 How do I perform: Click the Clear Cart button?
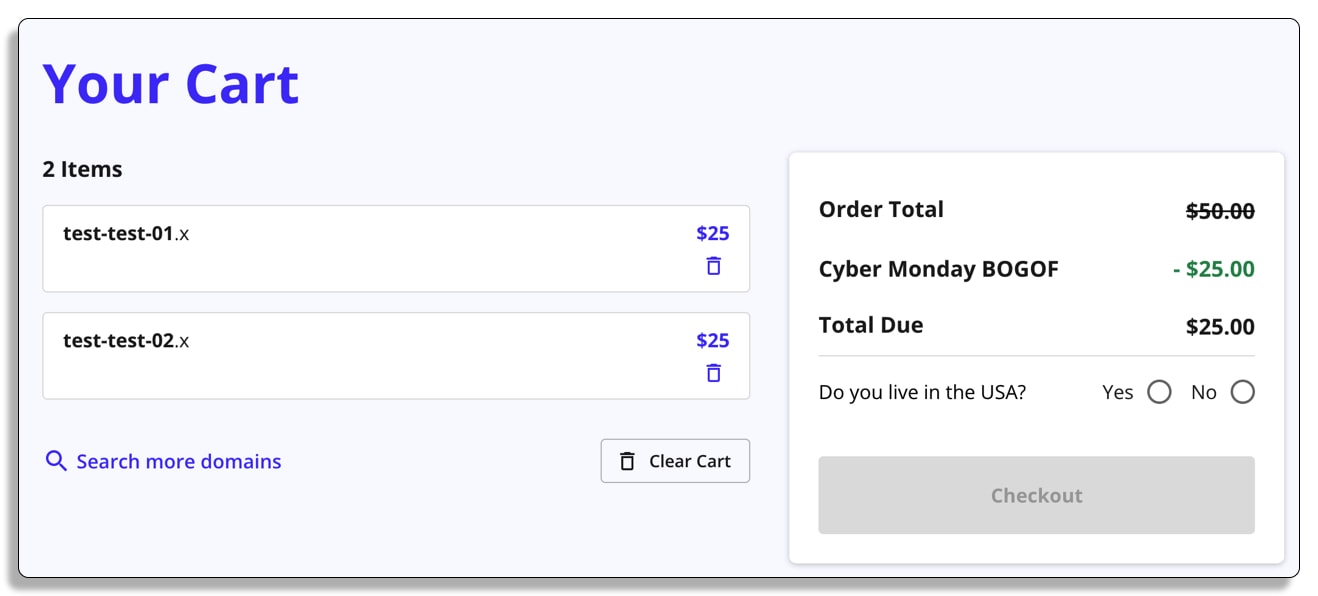(x=675, y=461)
